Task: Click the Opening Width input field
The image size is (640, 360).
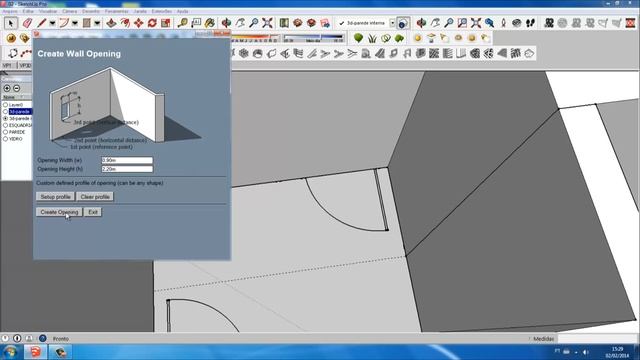Action: (127, 160)
